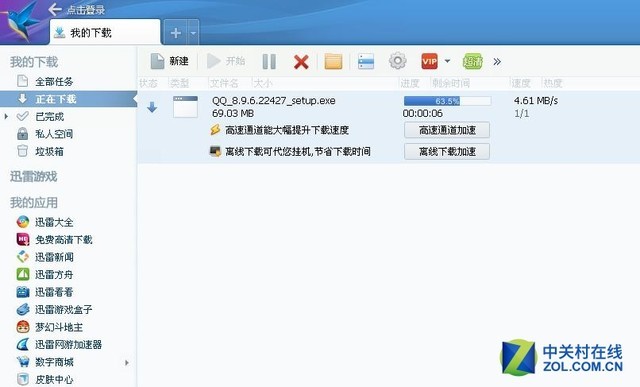The width and height of the screenshot is (640, 387).
Task: Click the red VIP icon
Action: click(x=429, y=61)
